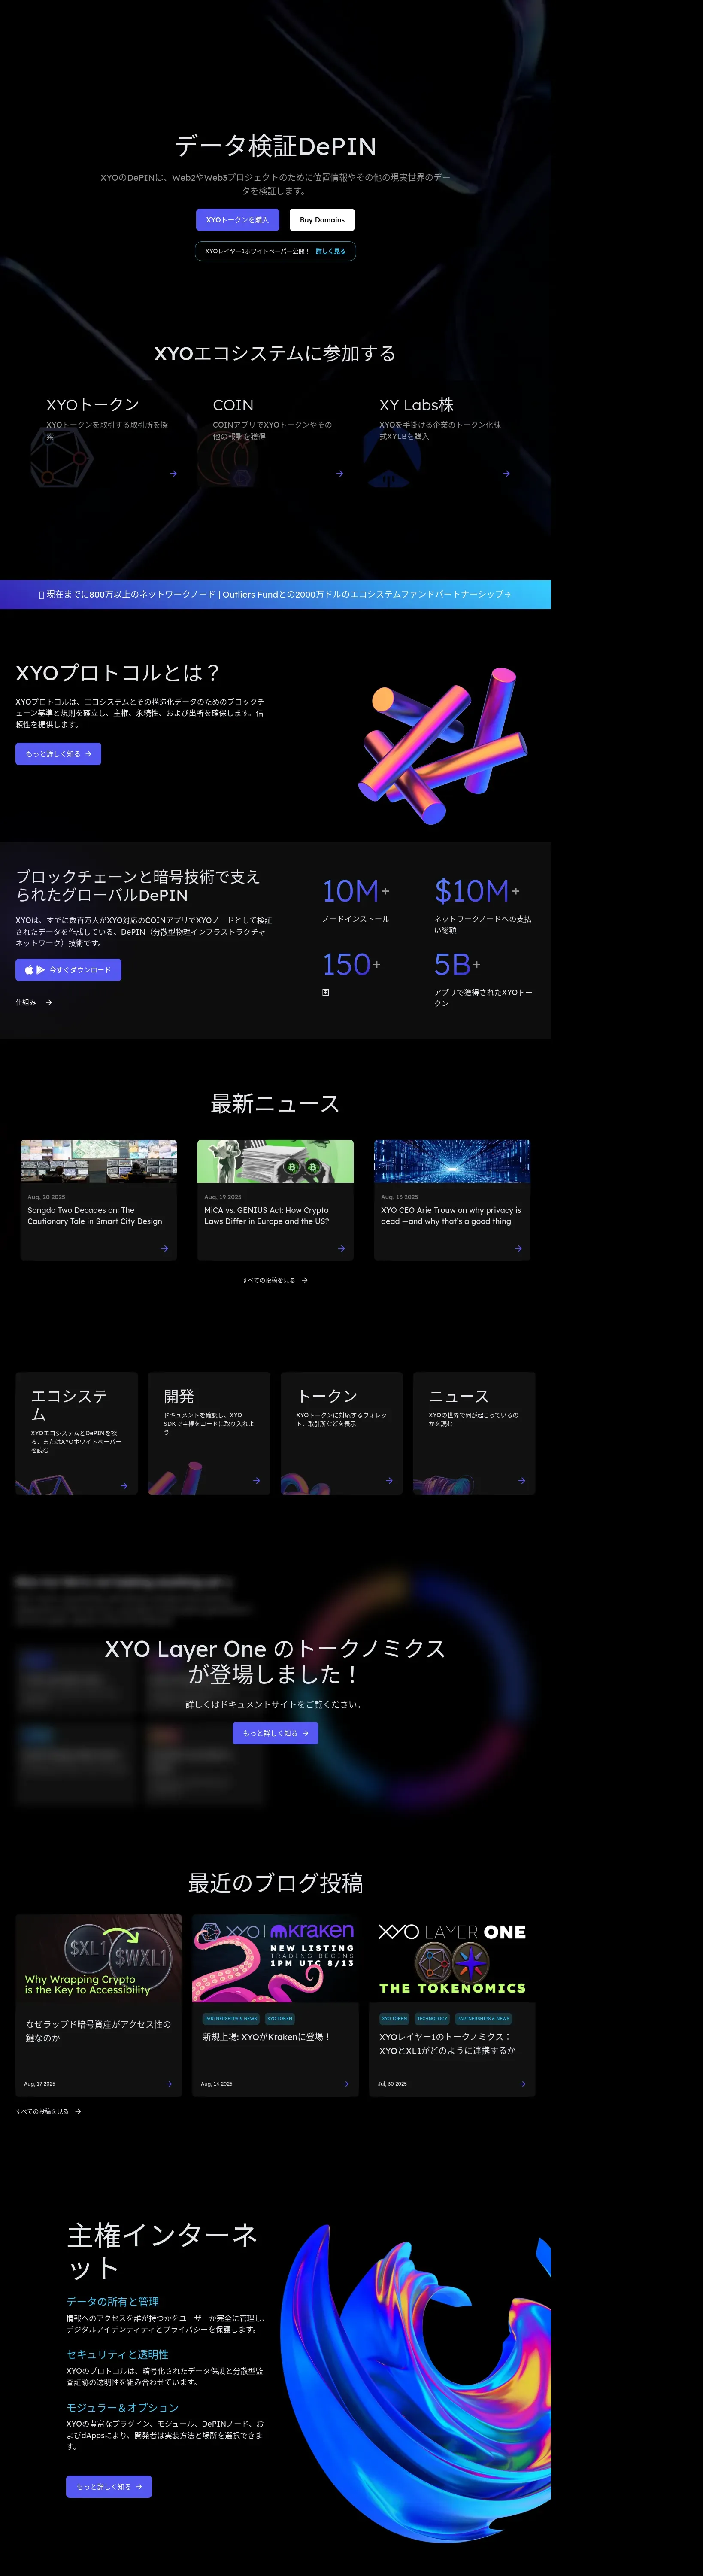
Task: Click the arrow on the ニュース card
Action: tap(522, 1481)
